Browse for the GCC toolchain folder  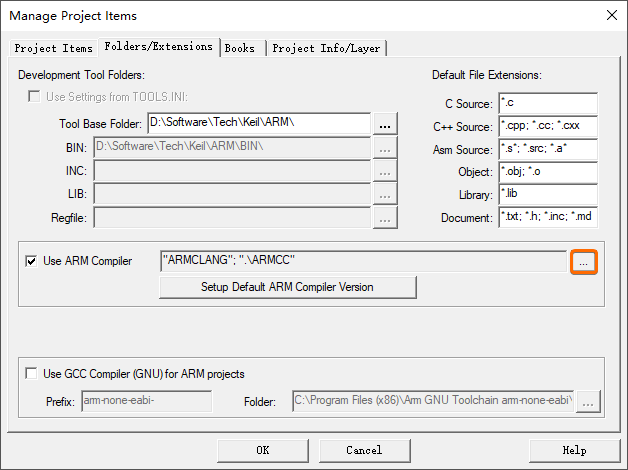[588, 402]
